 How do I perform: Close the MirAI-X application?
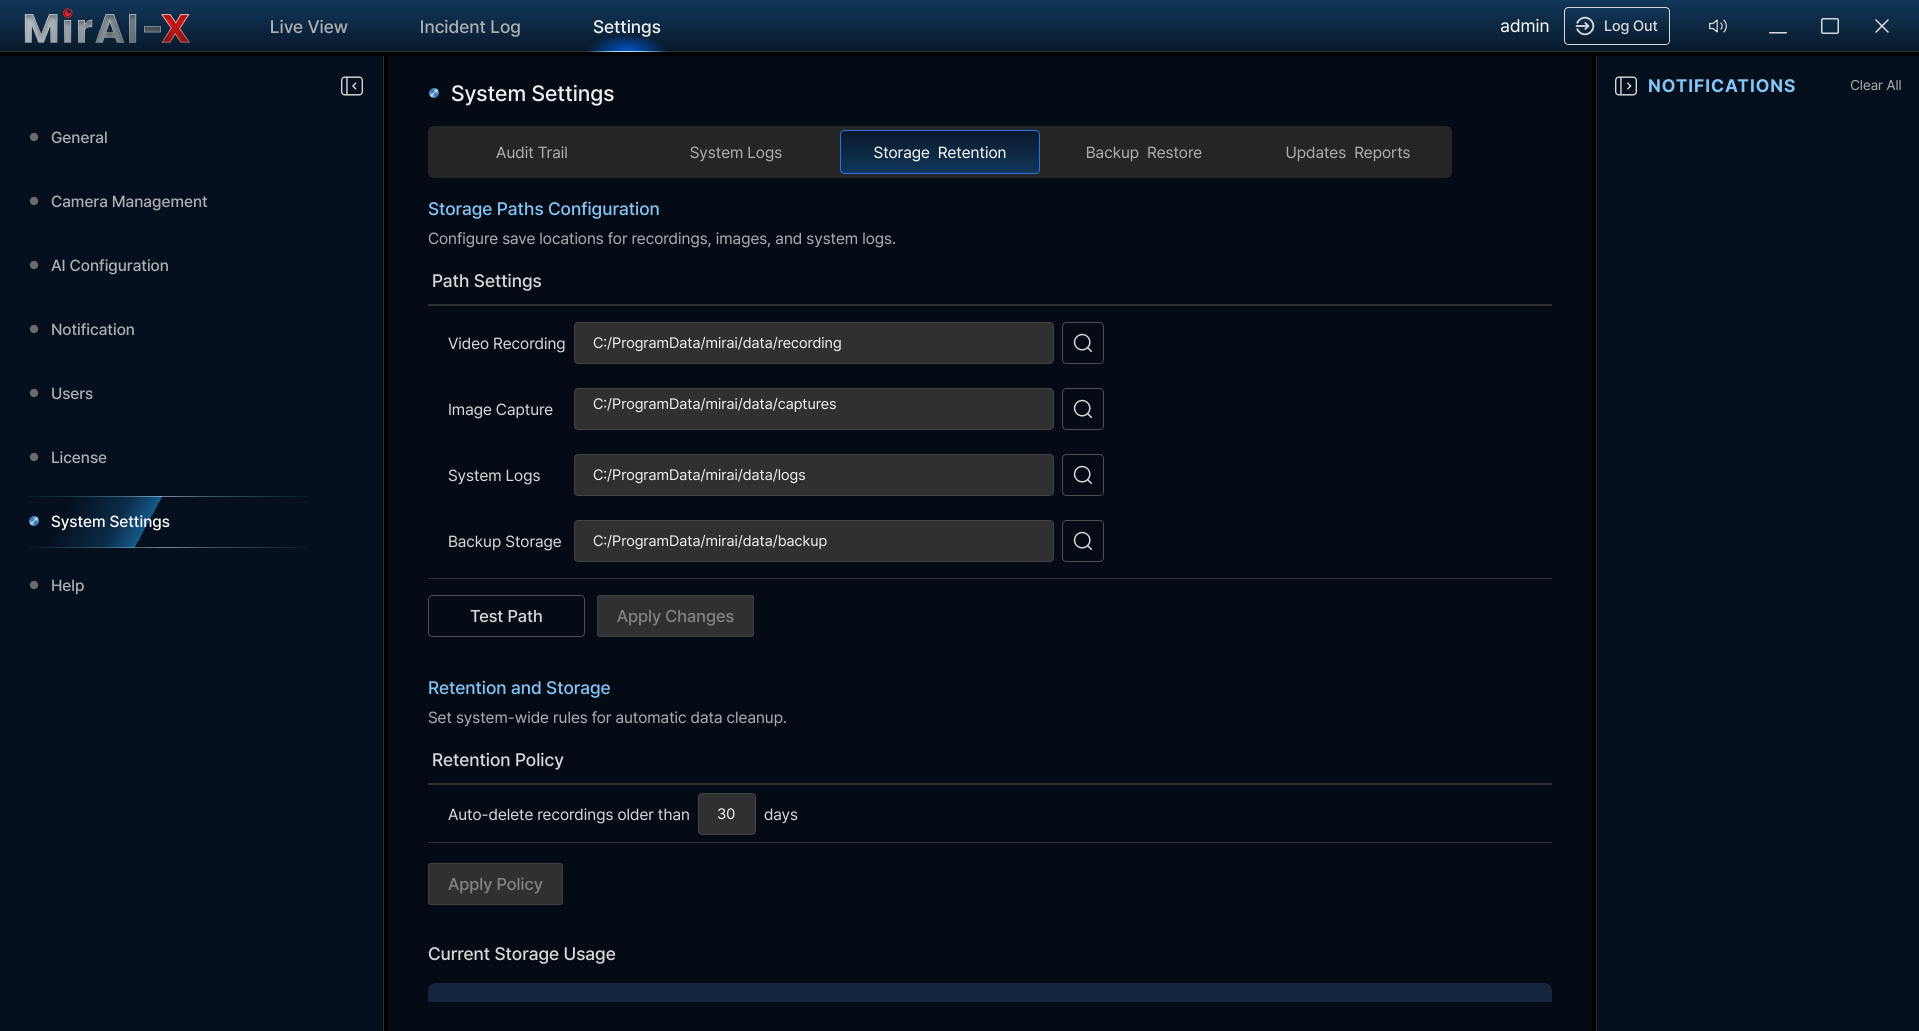point(1882,26)
